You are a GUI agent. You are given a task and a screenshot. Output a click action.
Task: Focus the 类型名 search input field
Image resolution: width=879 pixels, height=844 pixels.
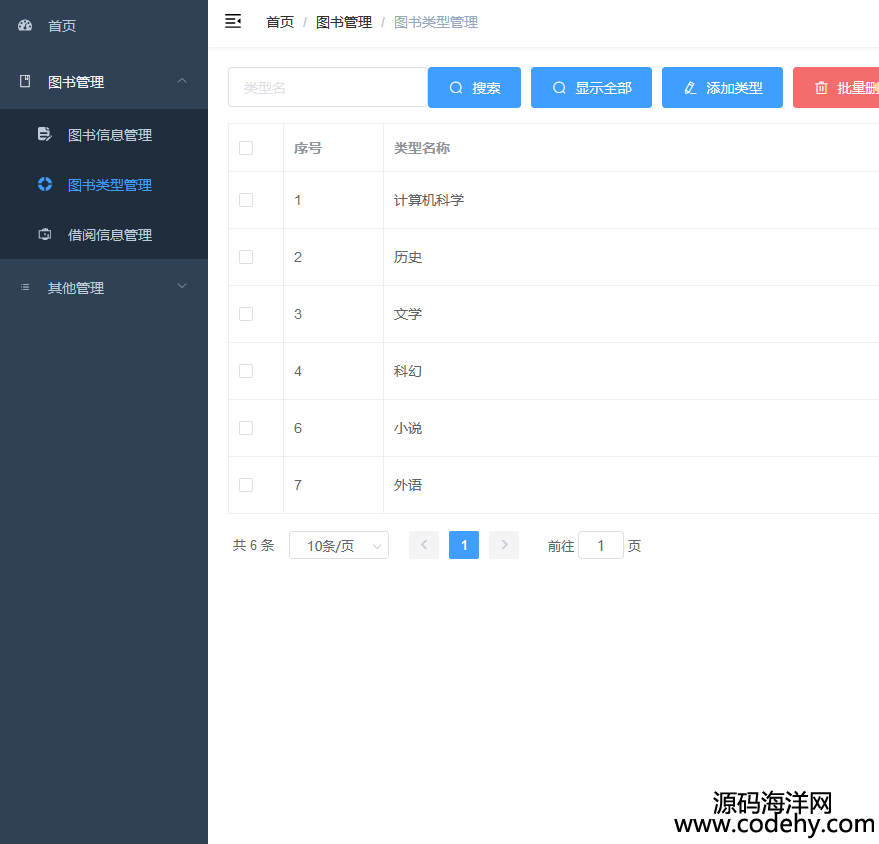pyautogui.click(x=328, y=88)
